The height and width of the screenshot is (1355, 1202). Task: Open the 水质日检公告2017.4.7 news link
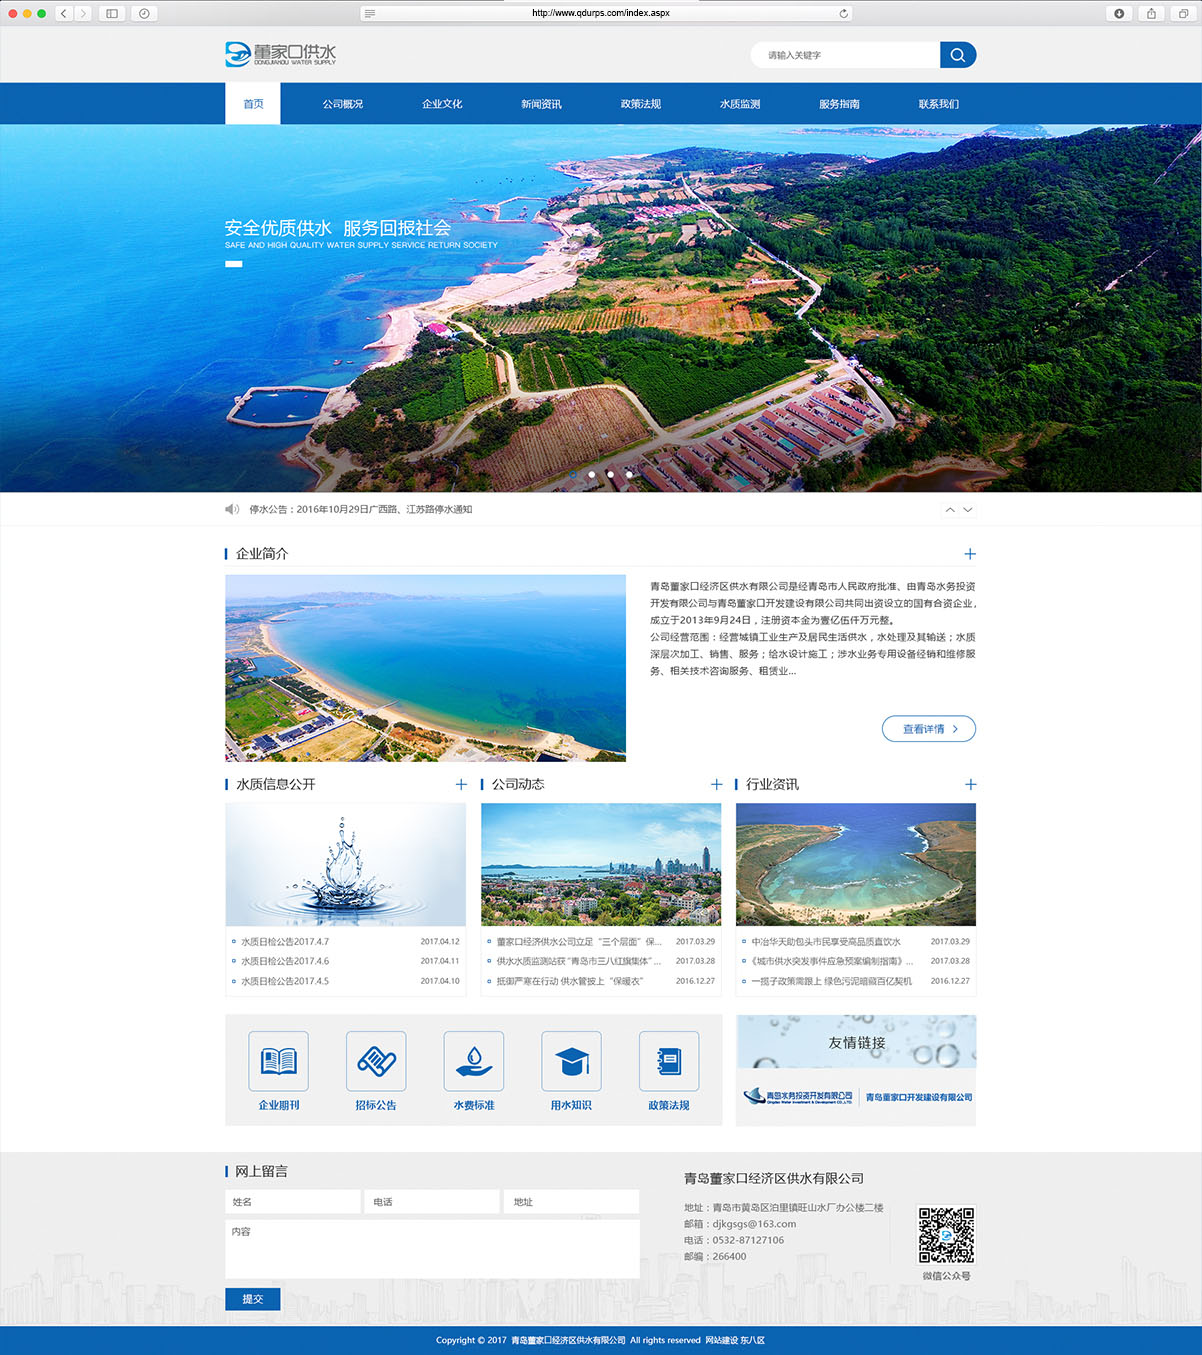click(285, 942)
